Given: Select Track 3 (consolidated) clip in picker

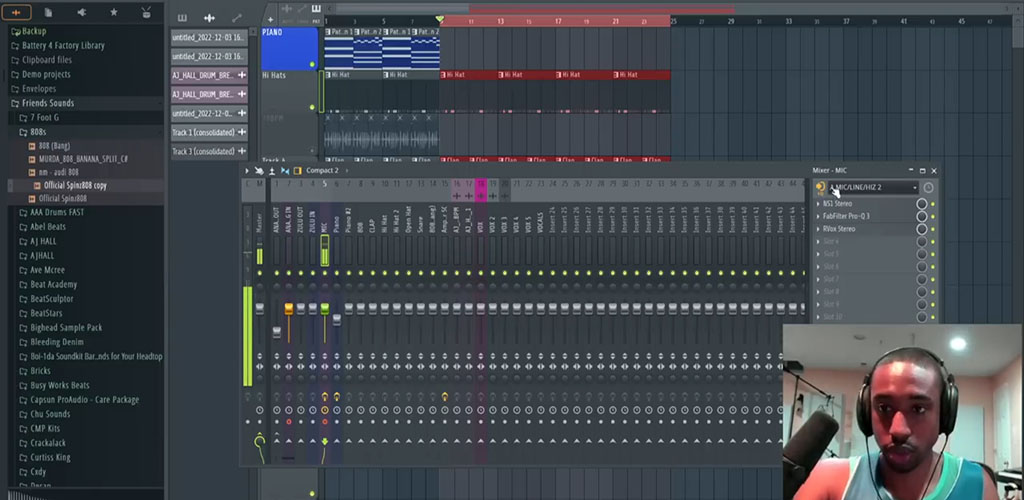Looking at the screenshot, I should [209, 151].
